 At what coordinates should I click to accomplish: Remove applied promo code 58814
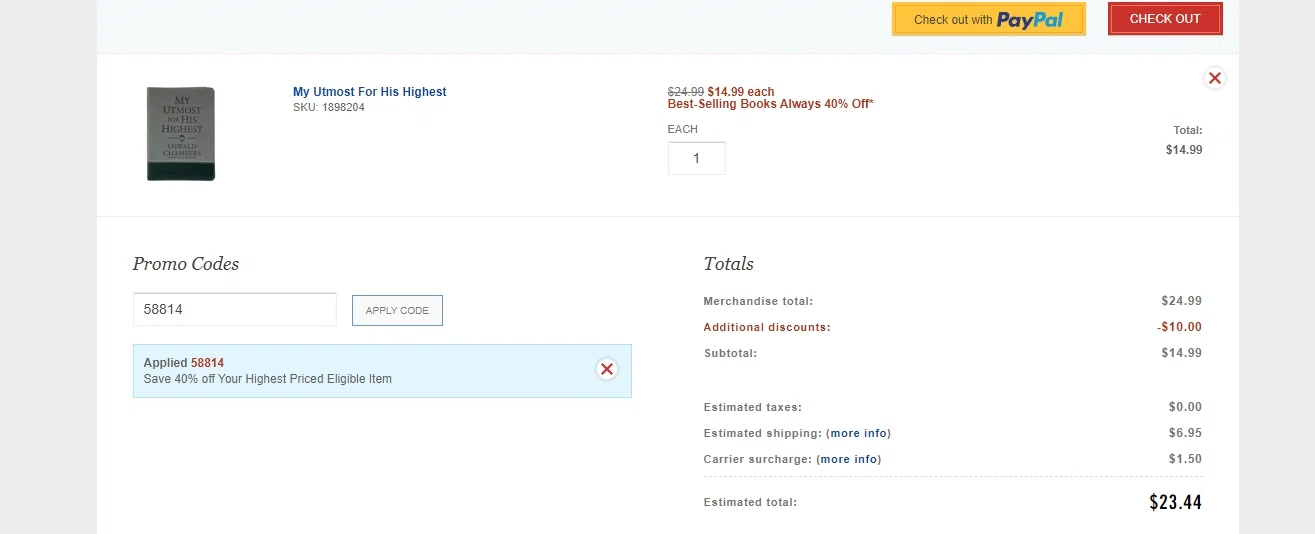[x=606, y=370]
